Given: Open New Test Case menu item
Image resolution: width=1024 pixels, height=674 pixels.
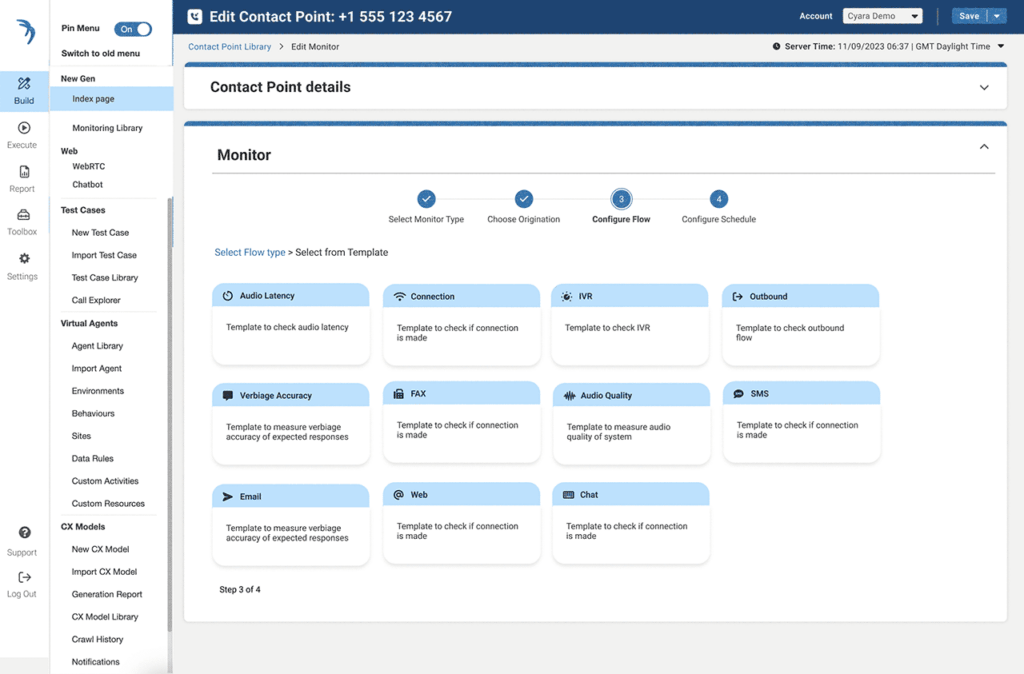Looking at the screenshot, I should (100, 233).
